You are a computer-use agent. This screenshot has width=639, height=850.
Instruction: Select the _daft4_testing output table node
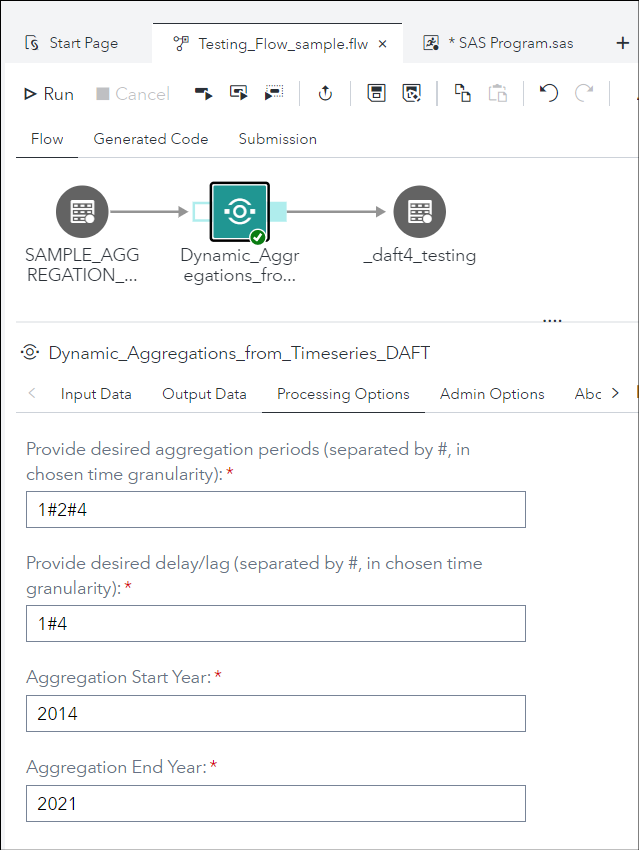419,211
